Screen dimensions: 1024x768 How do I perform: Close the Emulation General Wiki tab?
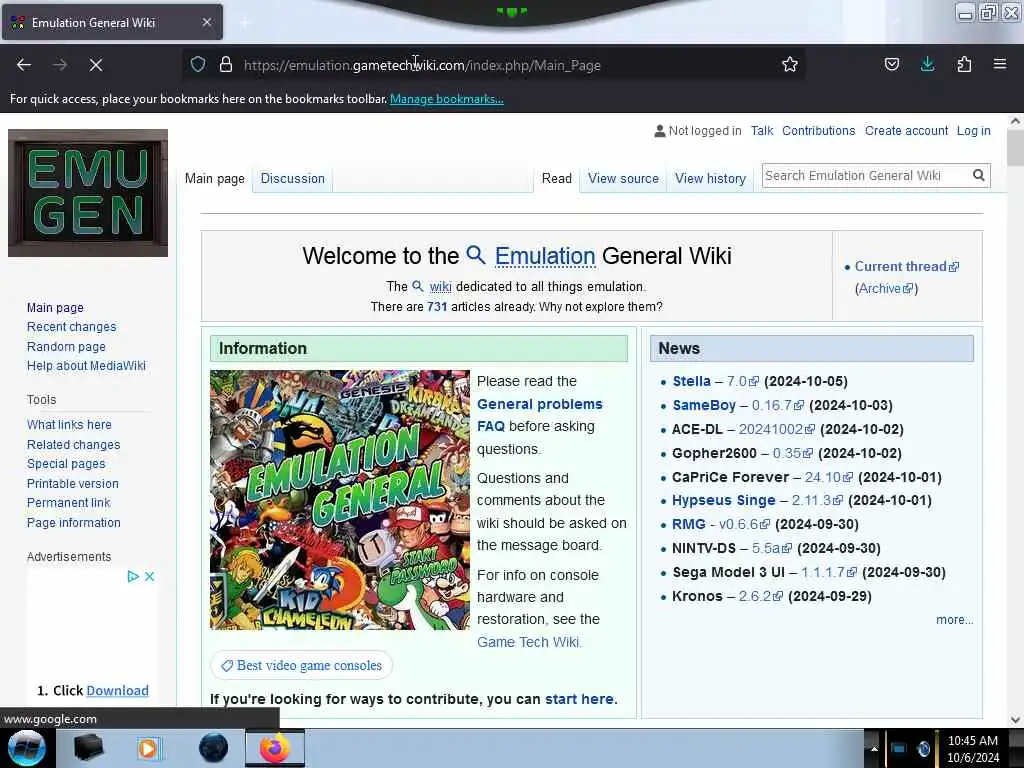pos(207,22)
